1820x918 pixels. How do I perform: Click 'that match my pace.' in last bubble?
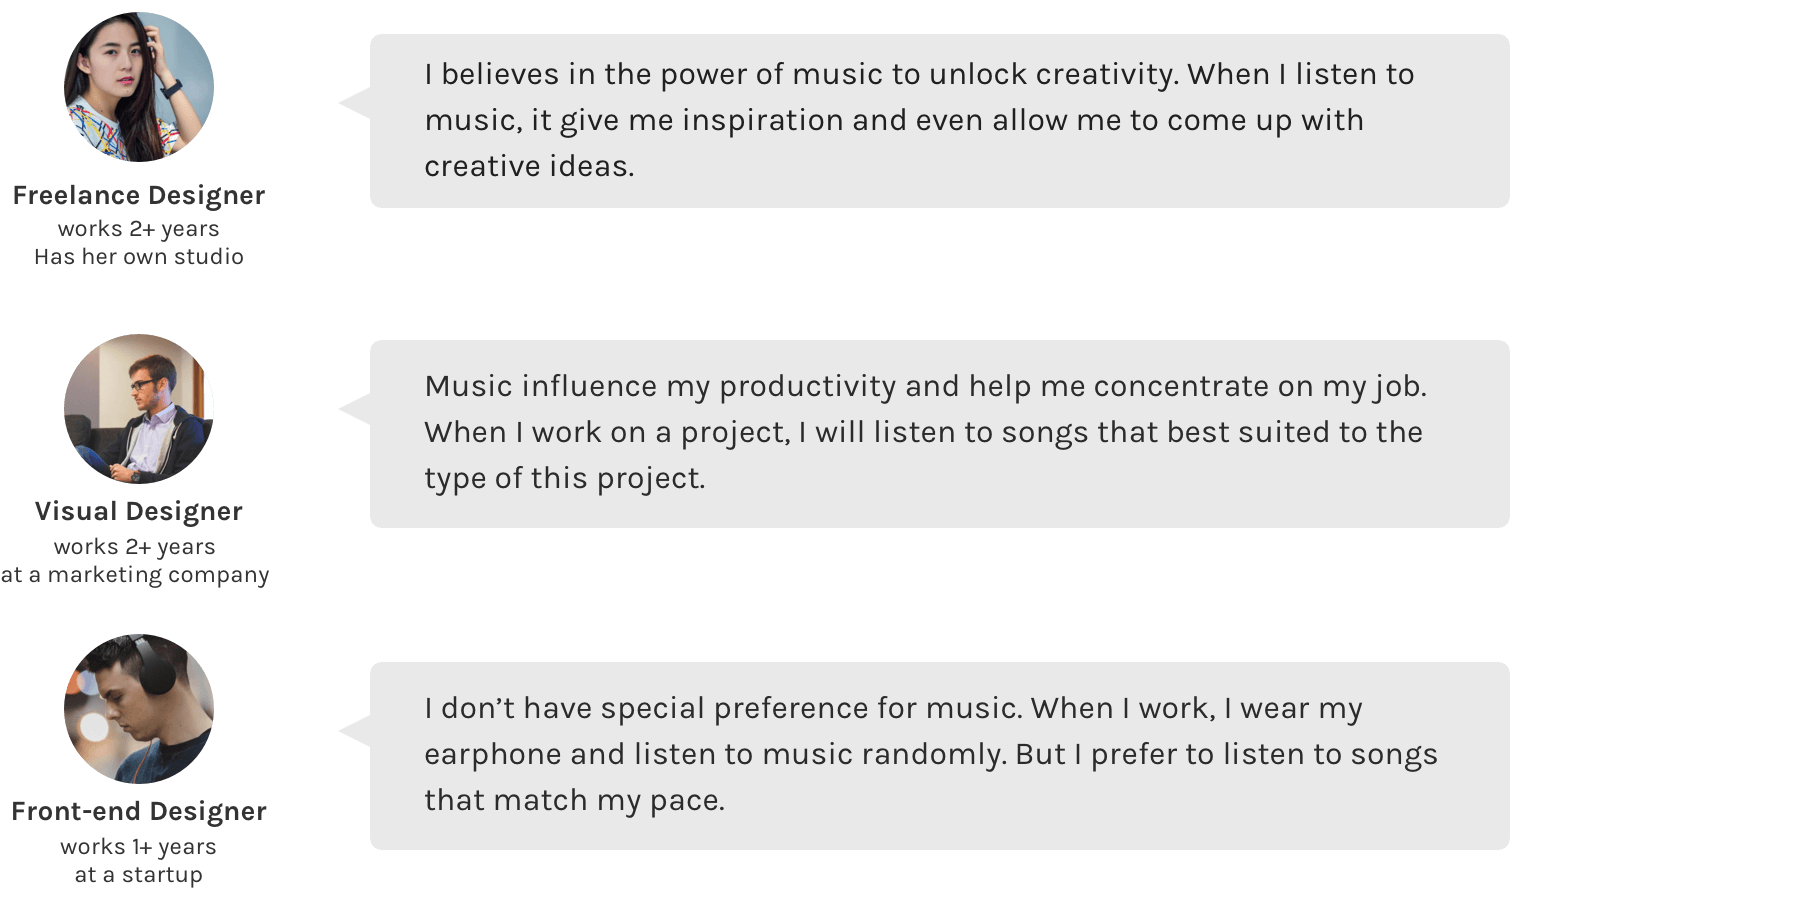tap(574, 800)
